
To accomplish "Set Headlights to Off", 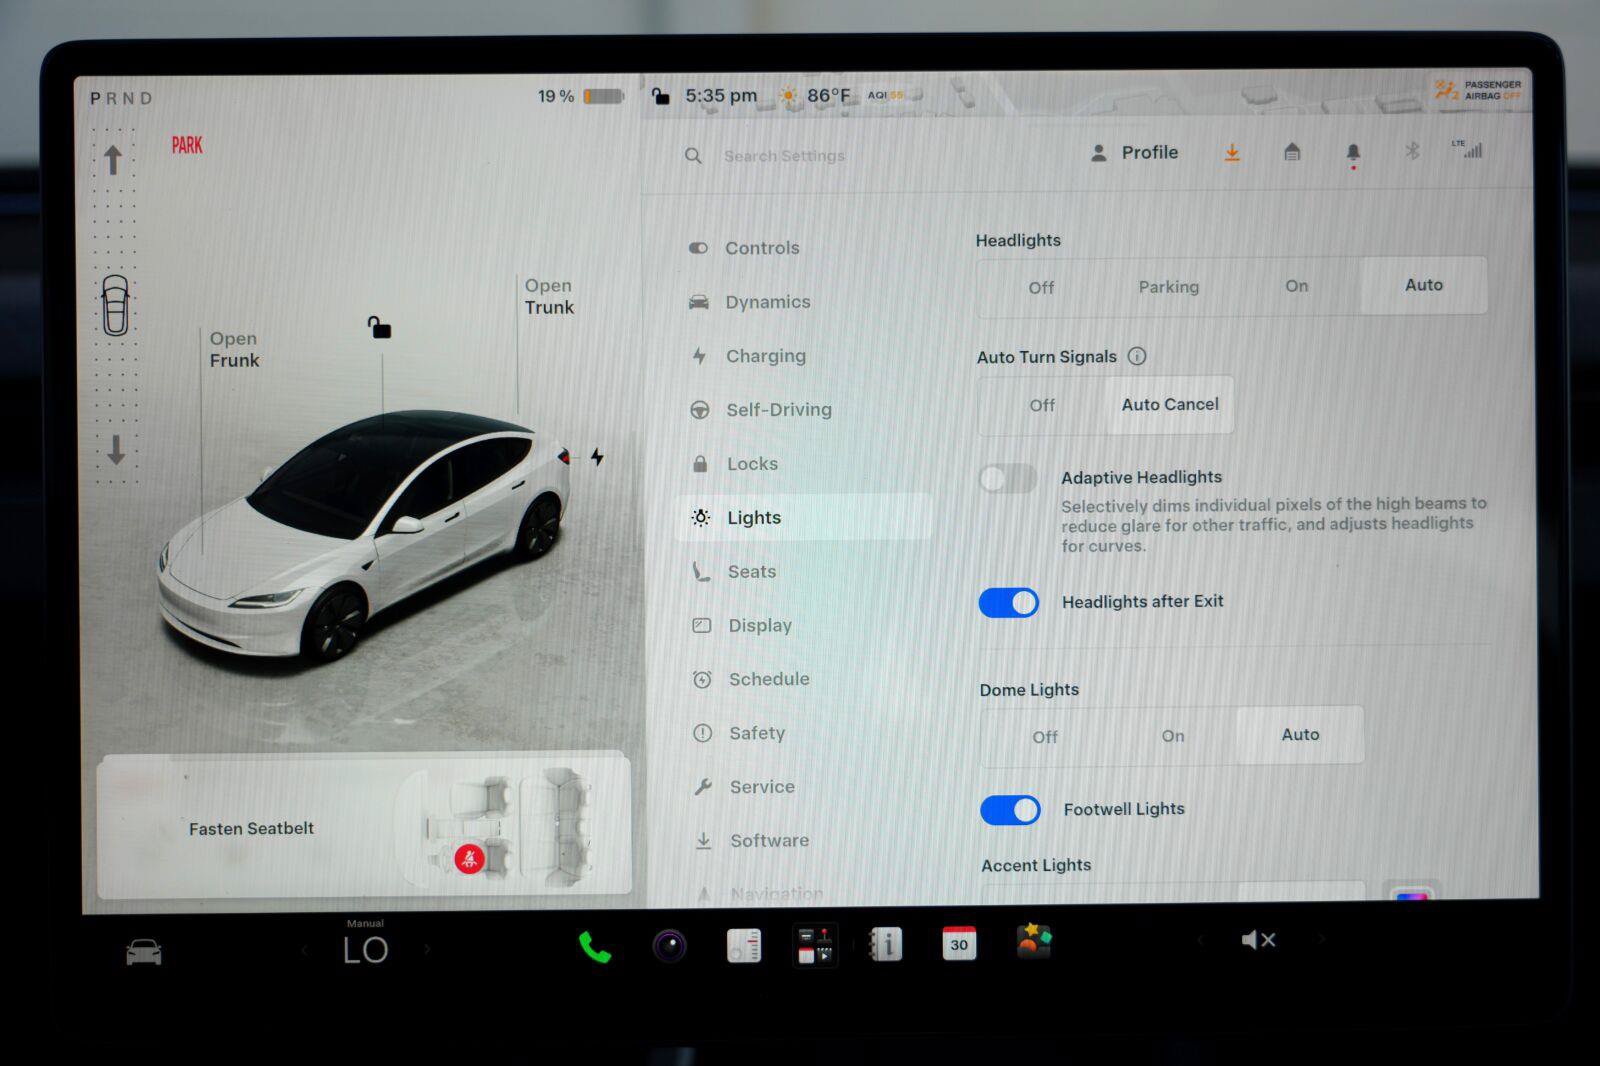I will point(1041,288).
